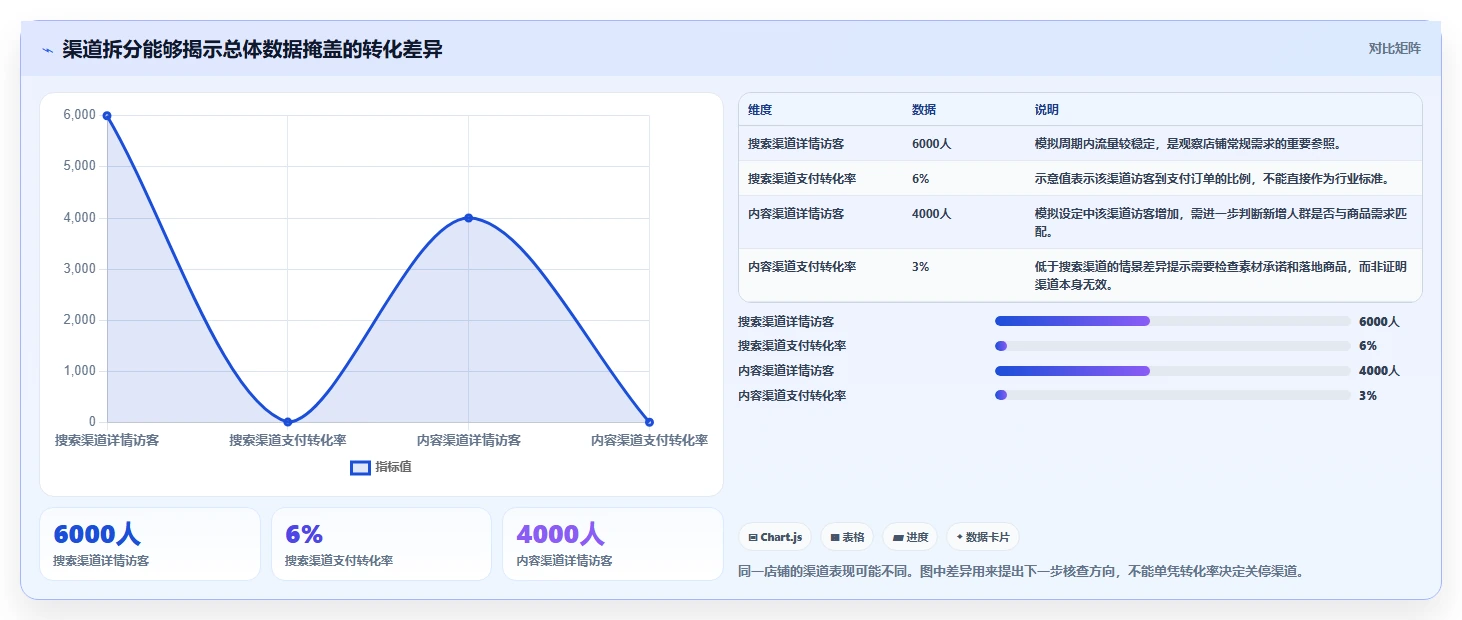Click the lightning icon beside the title
The height and width of the screenshot is (620, 1462).
point(47,50)
